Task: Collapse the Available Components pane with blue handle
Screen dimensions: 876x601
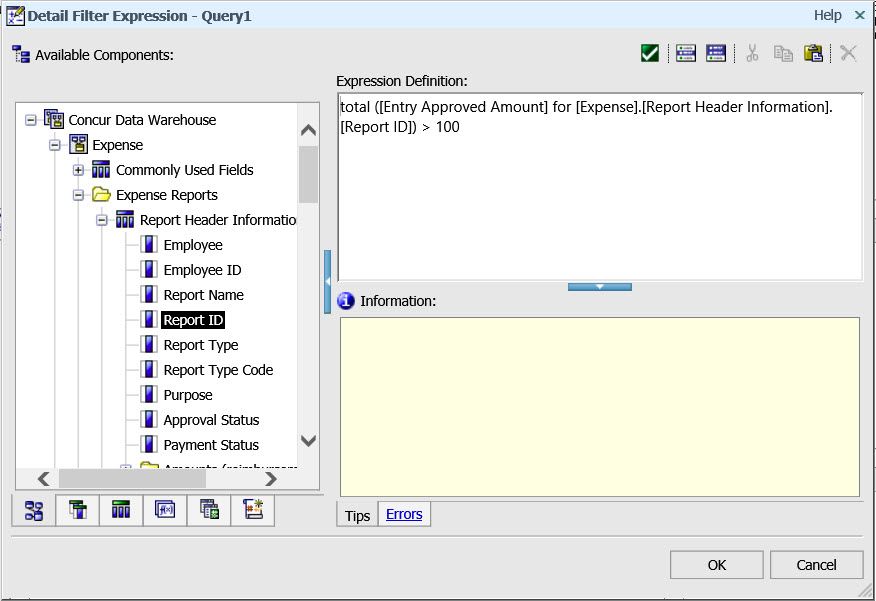Action: tap(327, 282)
